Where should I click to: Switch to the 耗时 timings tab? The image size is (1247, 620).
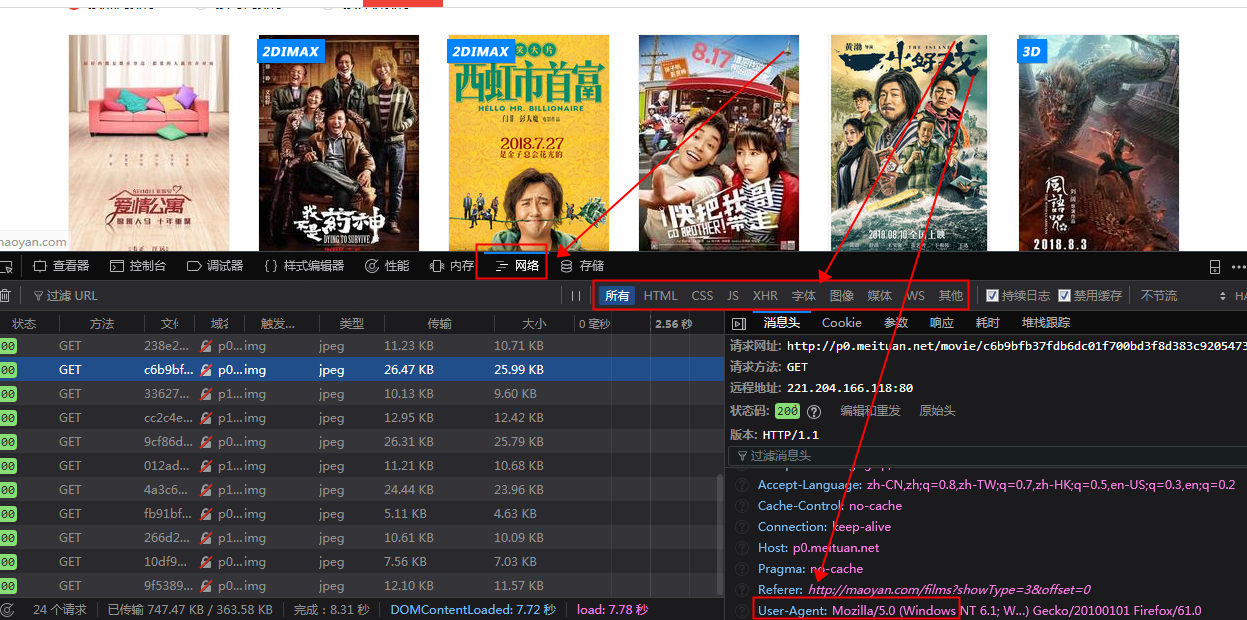pos(988,323)
